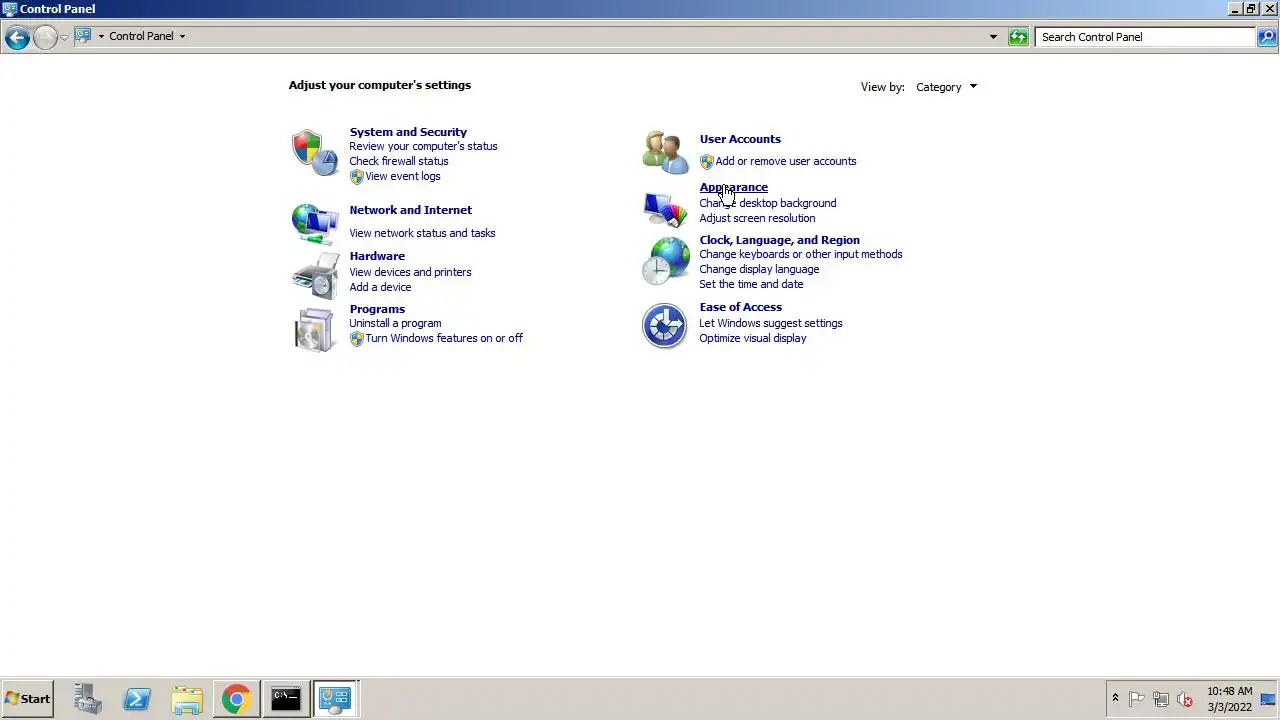Open the Programs disc icon
Image resolution: width=1280 pixels, height=720 pixels.
click(315, 329)
